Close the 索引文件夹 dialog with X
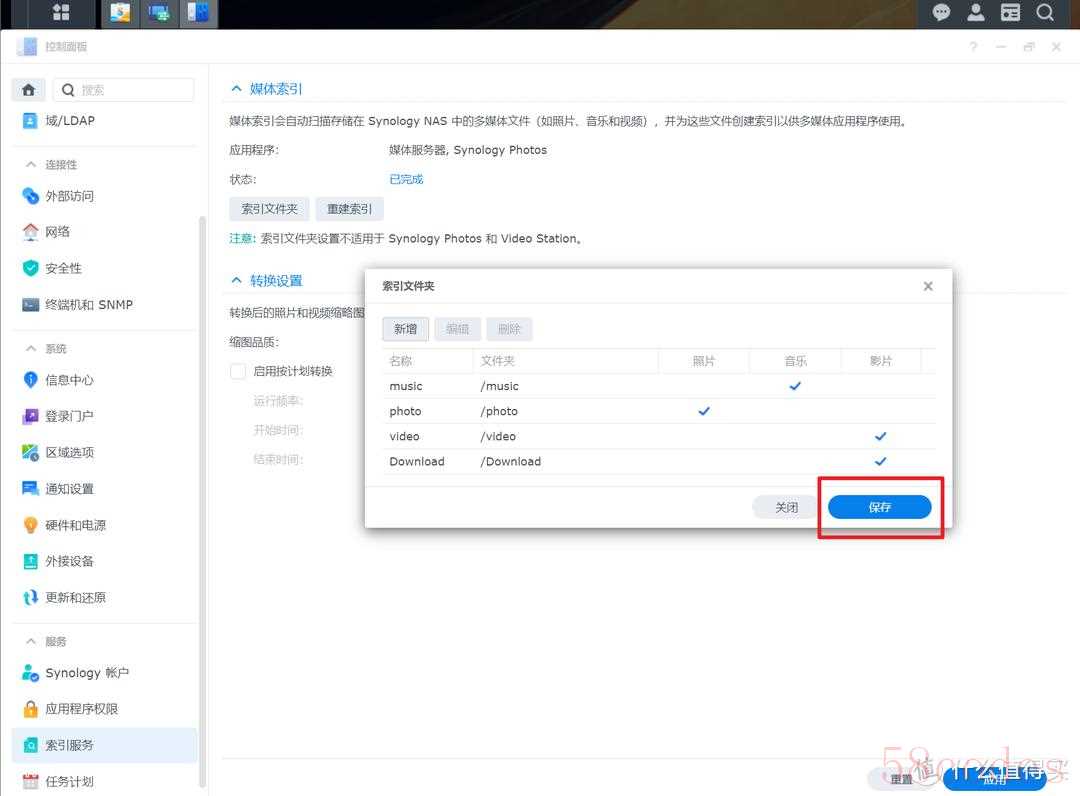This screenshot has width=1080, height=796. tap(928, 286)
